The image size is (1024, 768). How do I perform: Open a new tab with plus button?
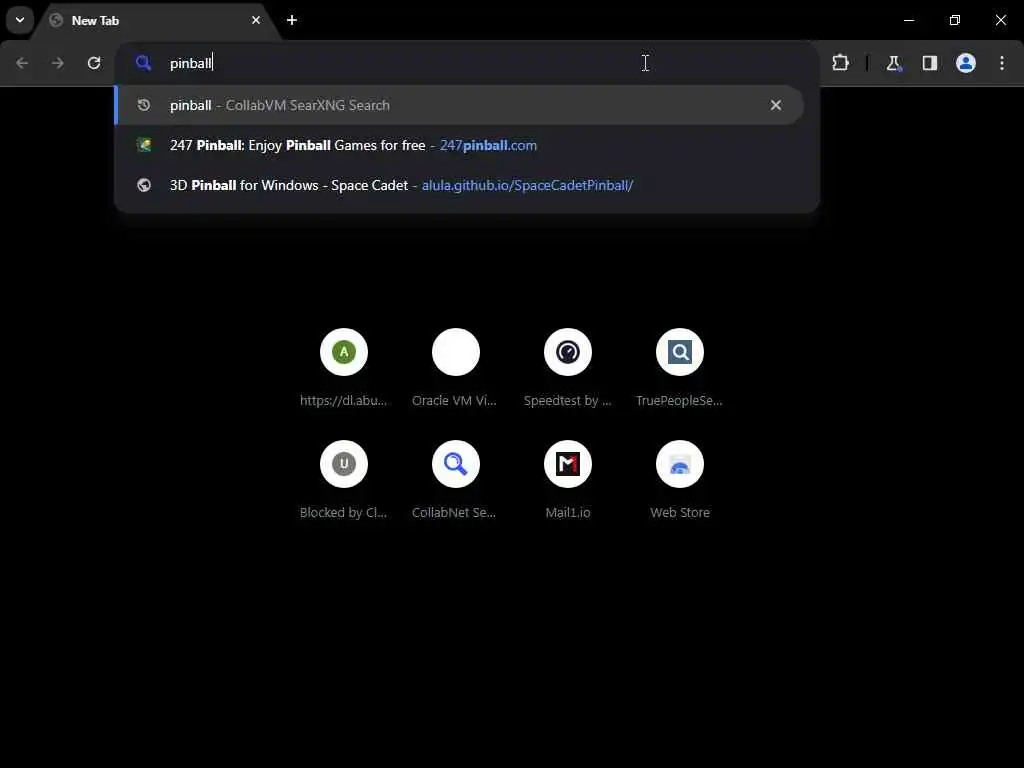(x=292, y=20)
